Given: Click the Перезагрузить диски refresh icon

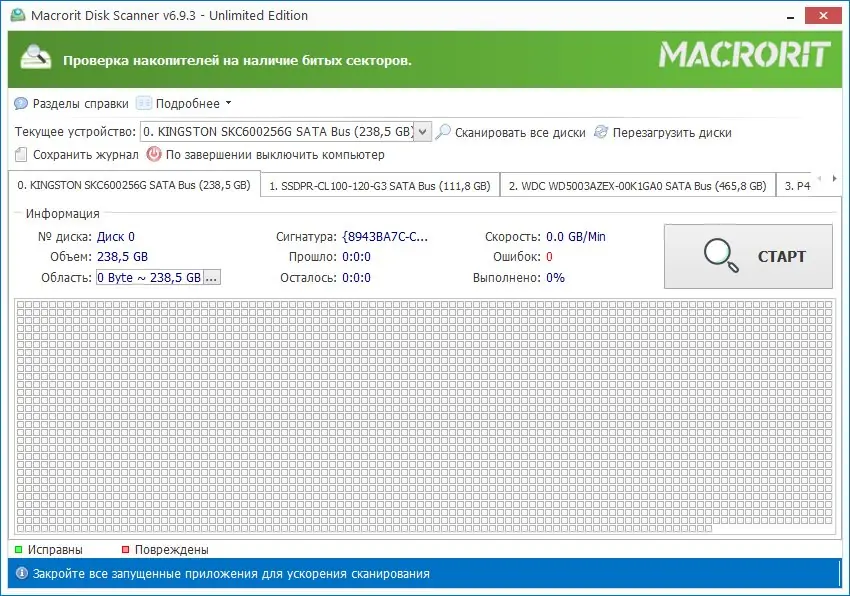Looking at the screenshot, I should tap(599, 131).
